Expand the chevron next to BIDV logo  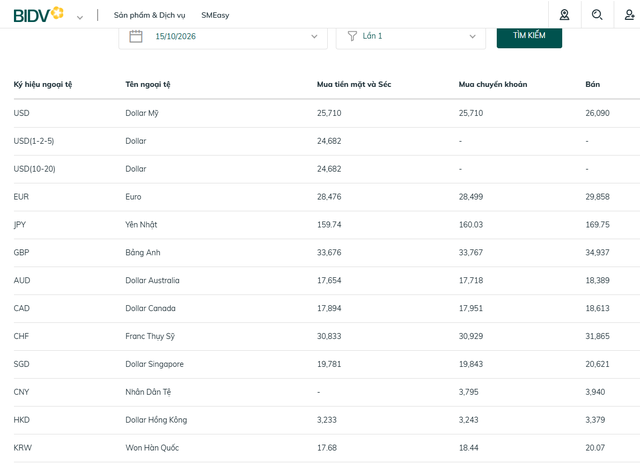tap(80, 17)
